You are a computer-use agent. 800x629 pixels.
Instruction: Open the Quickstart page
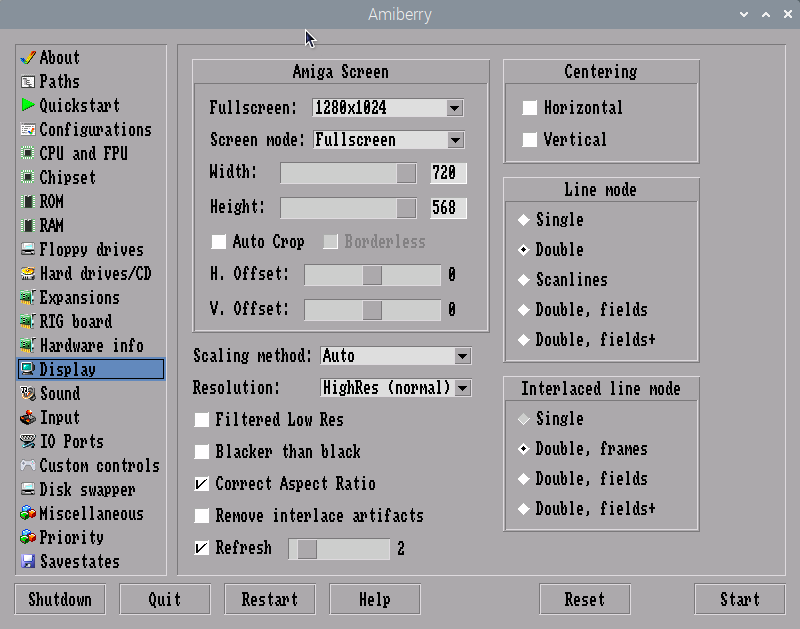click(x=91, y=105)
